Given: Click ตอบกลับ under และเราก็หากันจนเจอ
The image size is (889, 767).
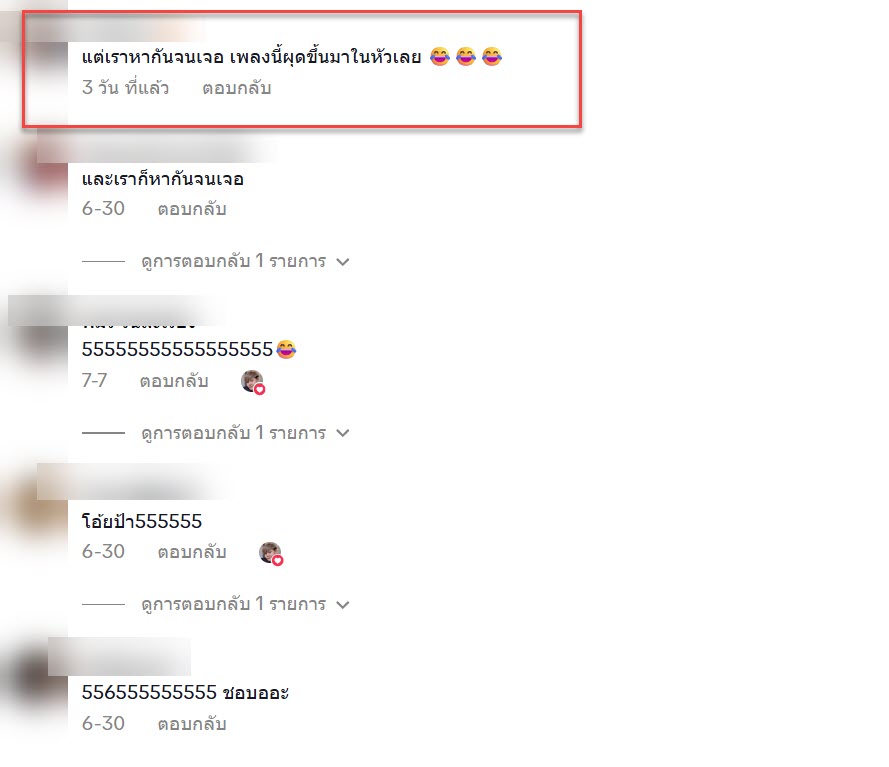Looking at the screenshot, I should [x=192, y=209].
